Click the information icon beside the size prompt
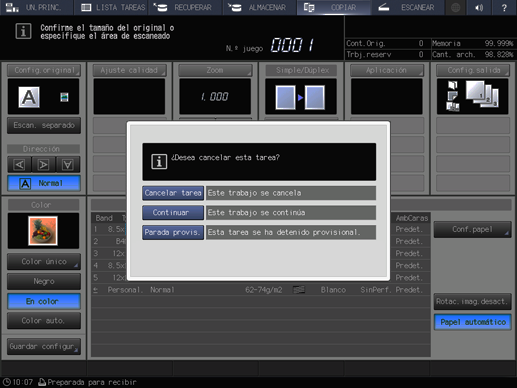The image size is (517, 388). [x=23, y=31]
